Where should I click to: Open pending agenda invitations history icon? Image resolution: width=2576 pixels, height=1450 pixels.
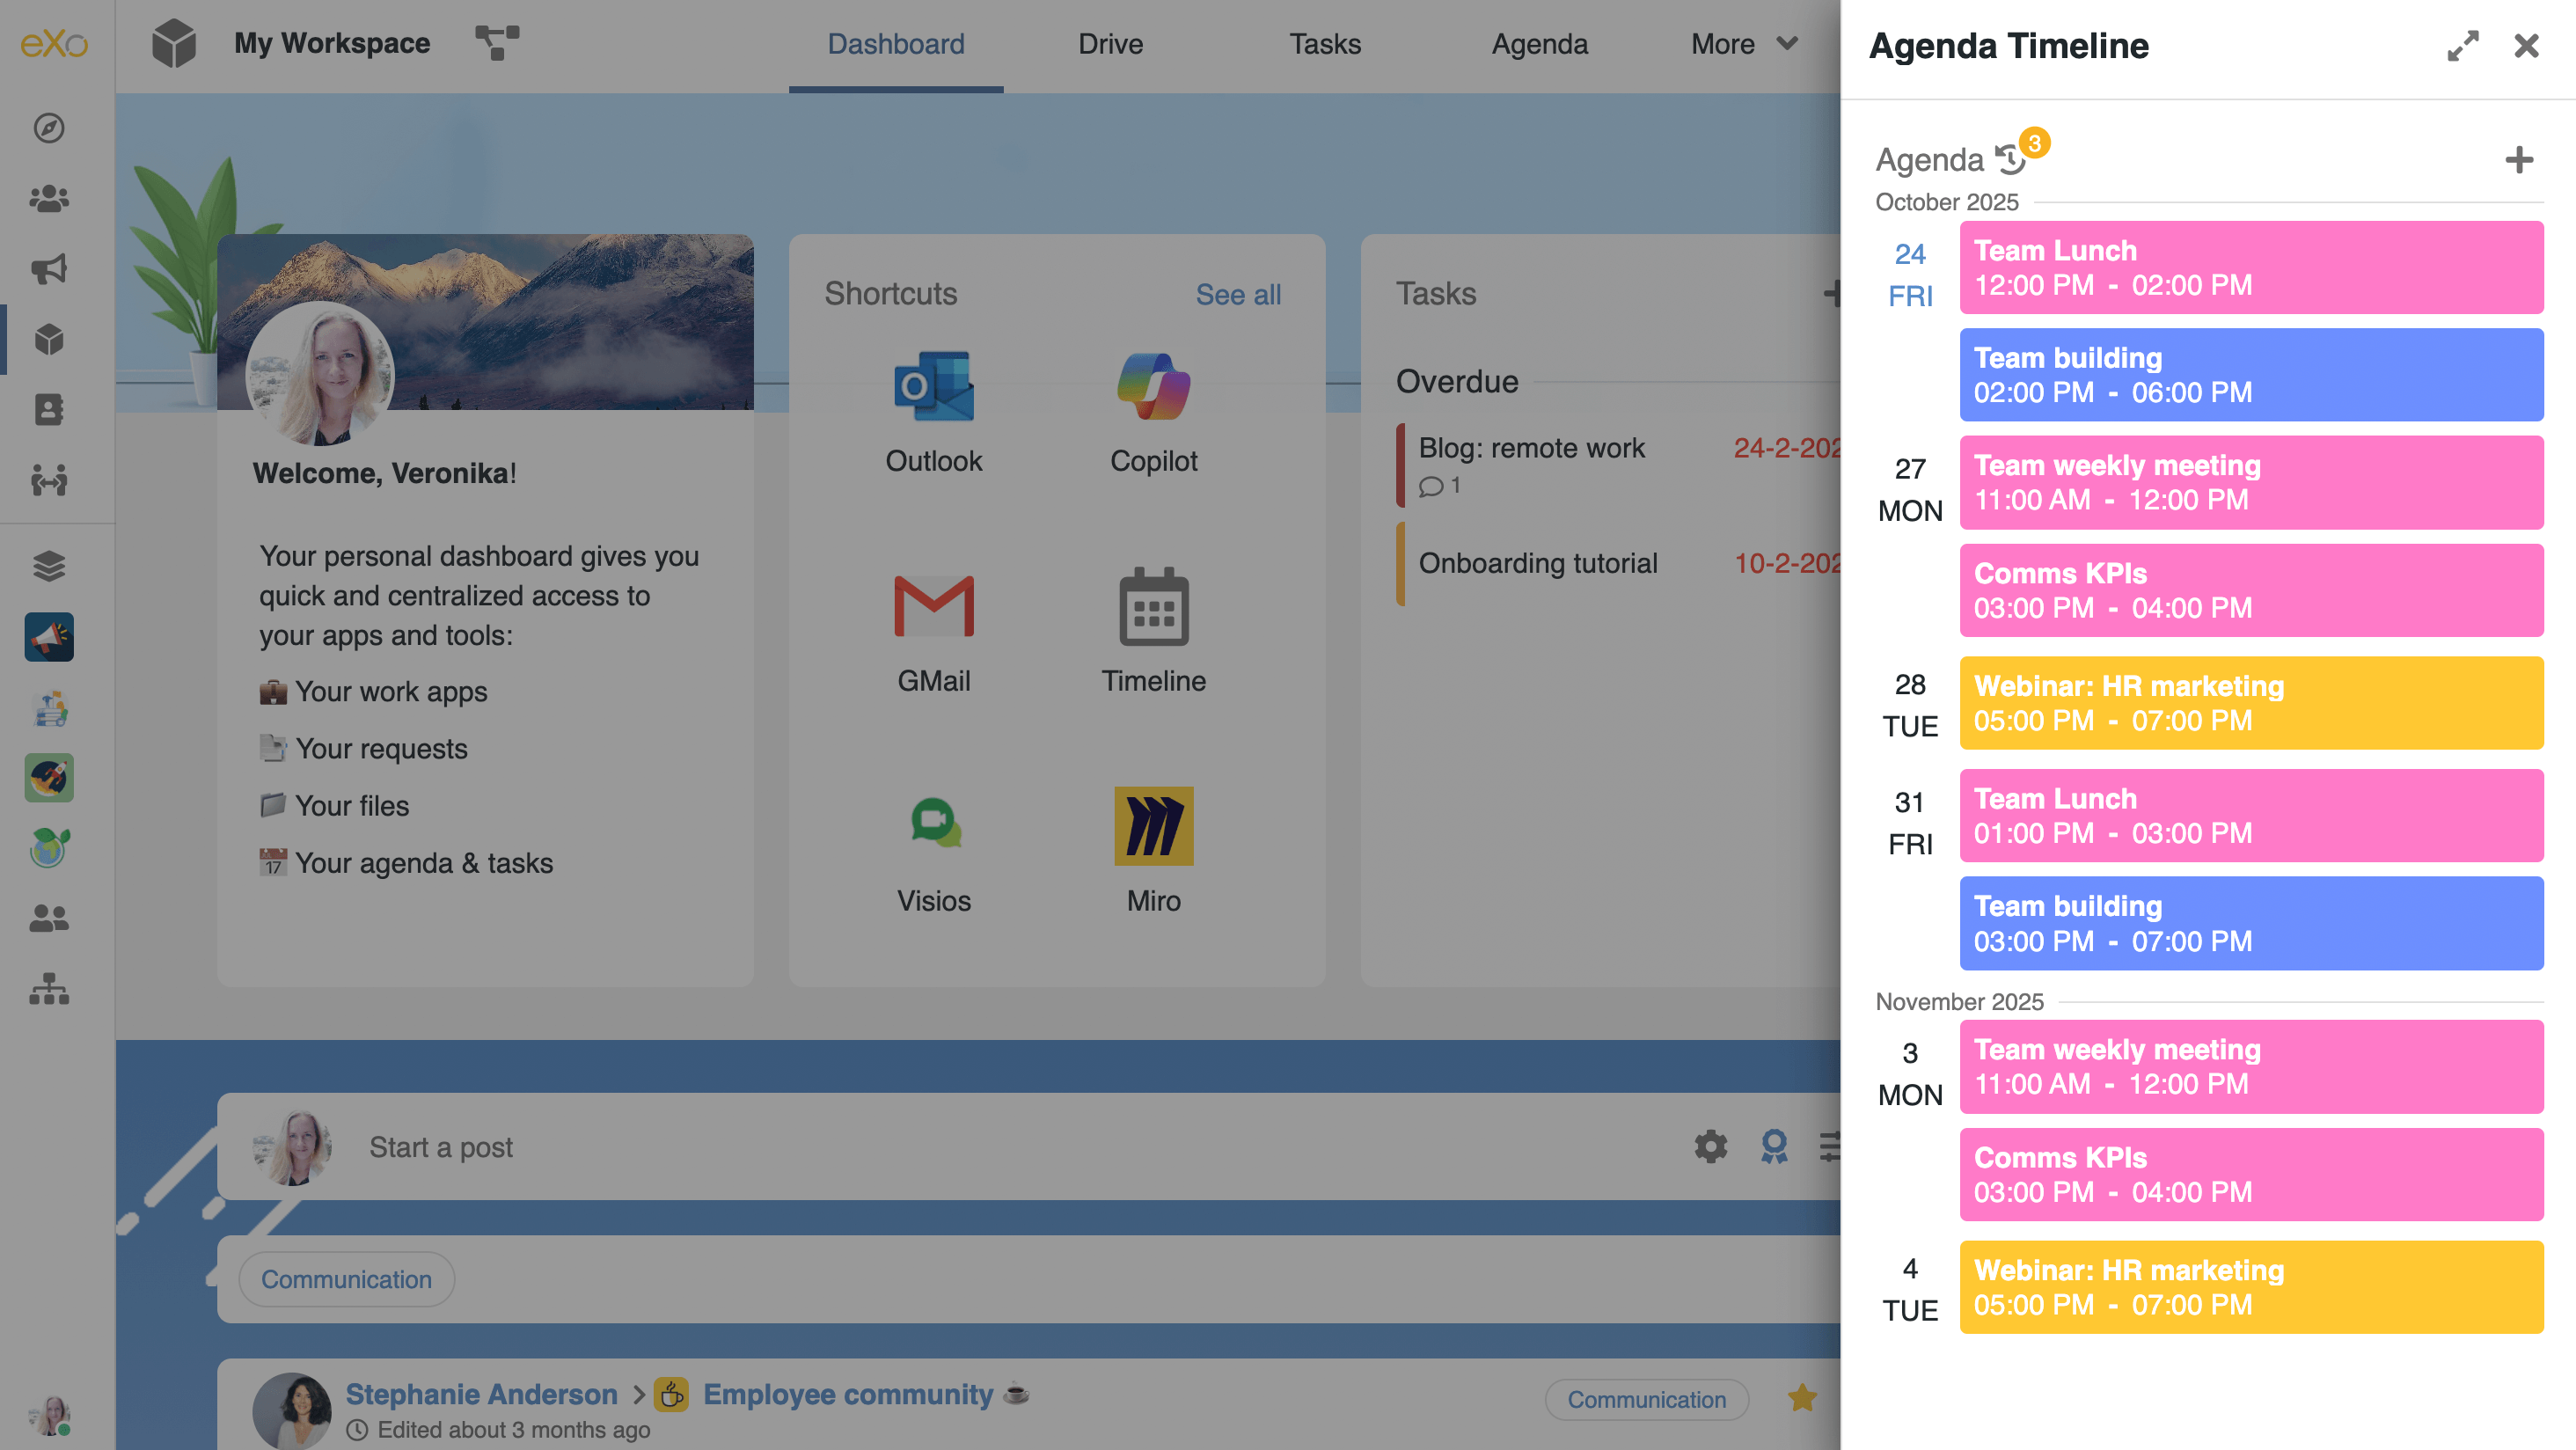(x=2010, y=158)
